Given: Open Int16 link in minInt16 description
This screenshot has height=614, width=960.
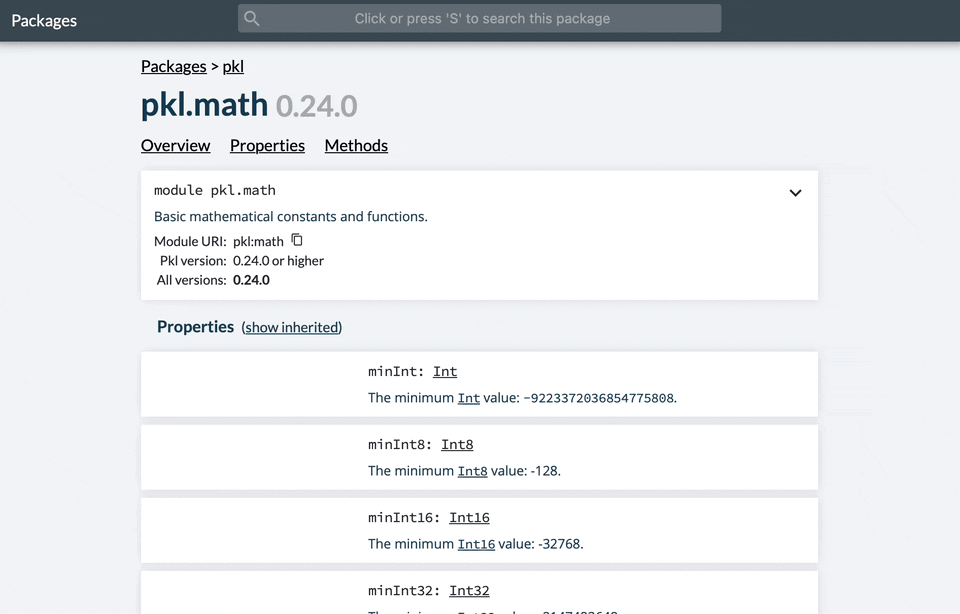Looking at the screenshot, I should pyautogui.click(x=476, y=544).
